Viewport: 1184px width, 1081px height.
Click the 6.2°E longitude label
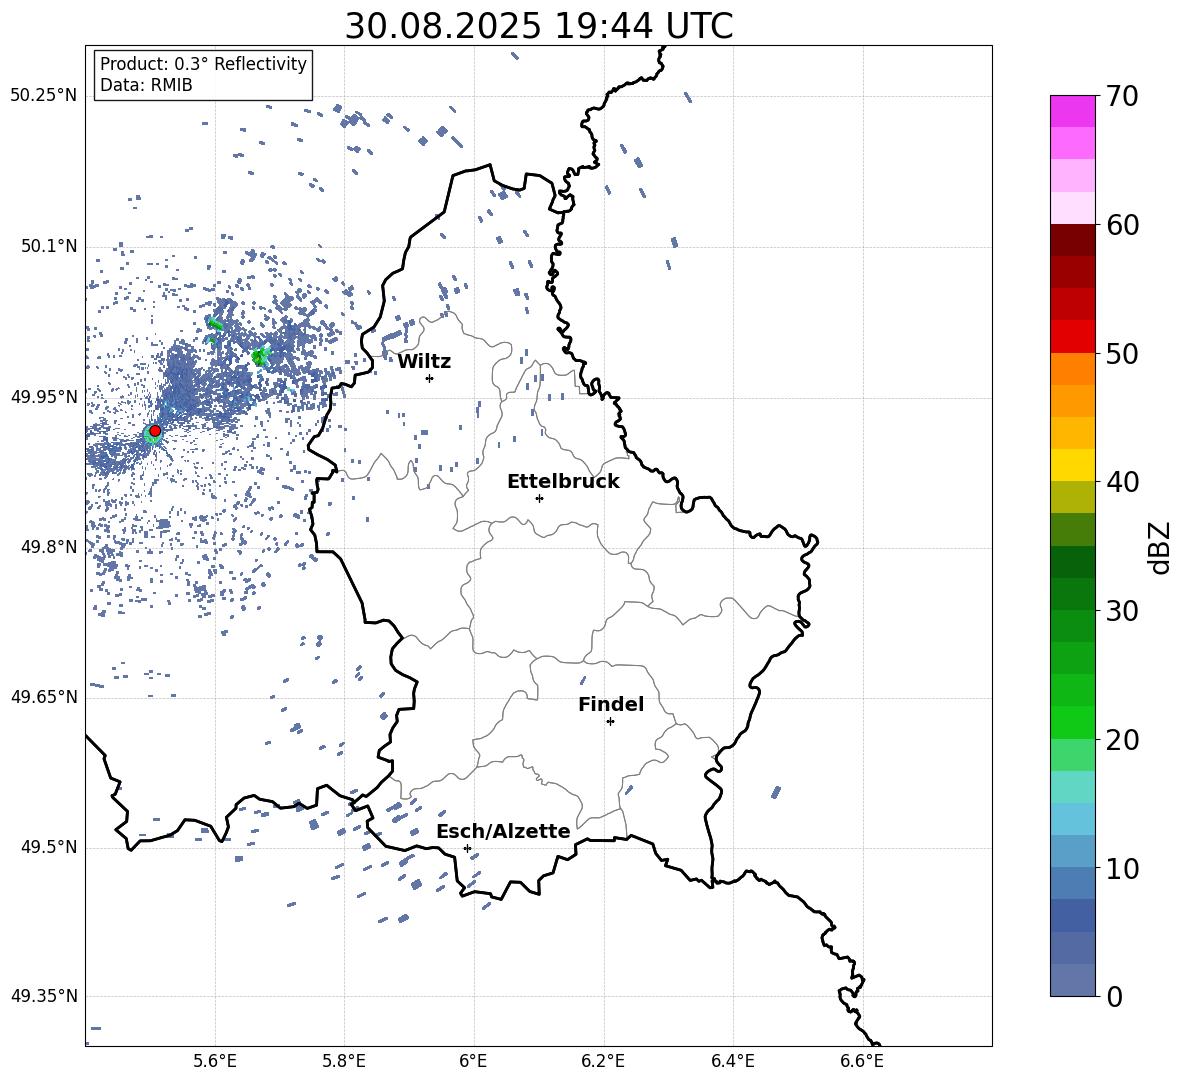pyautogui.click(x=603, y=1061)
